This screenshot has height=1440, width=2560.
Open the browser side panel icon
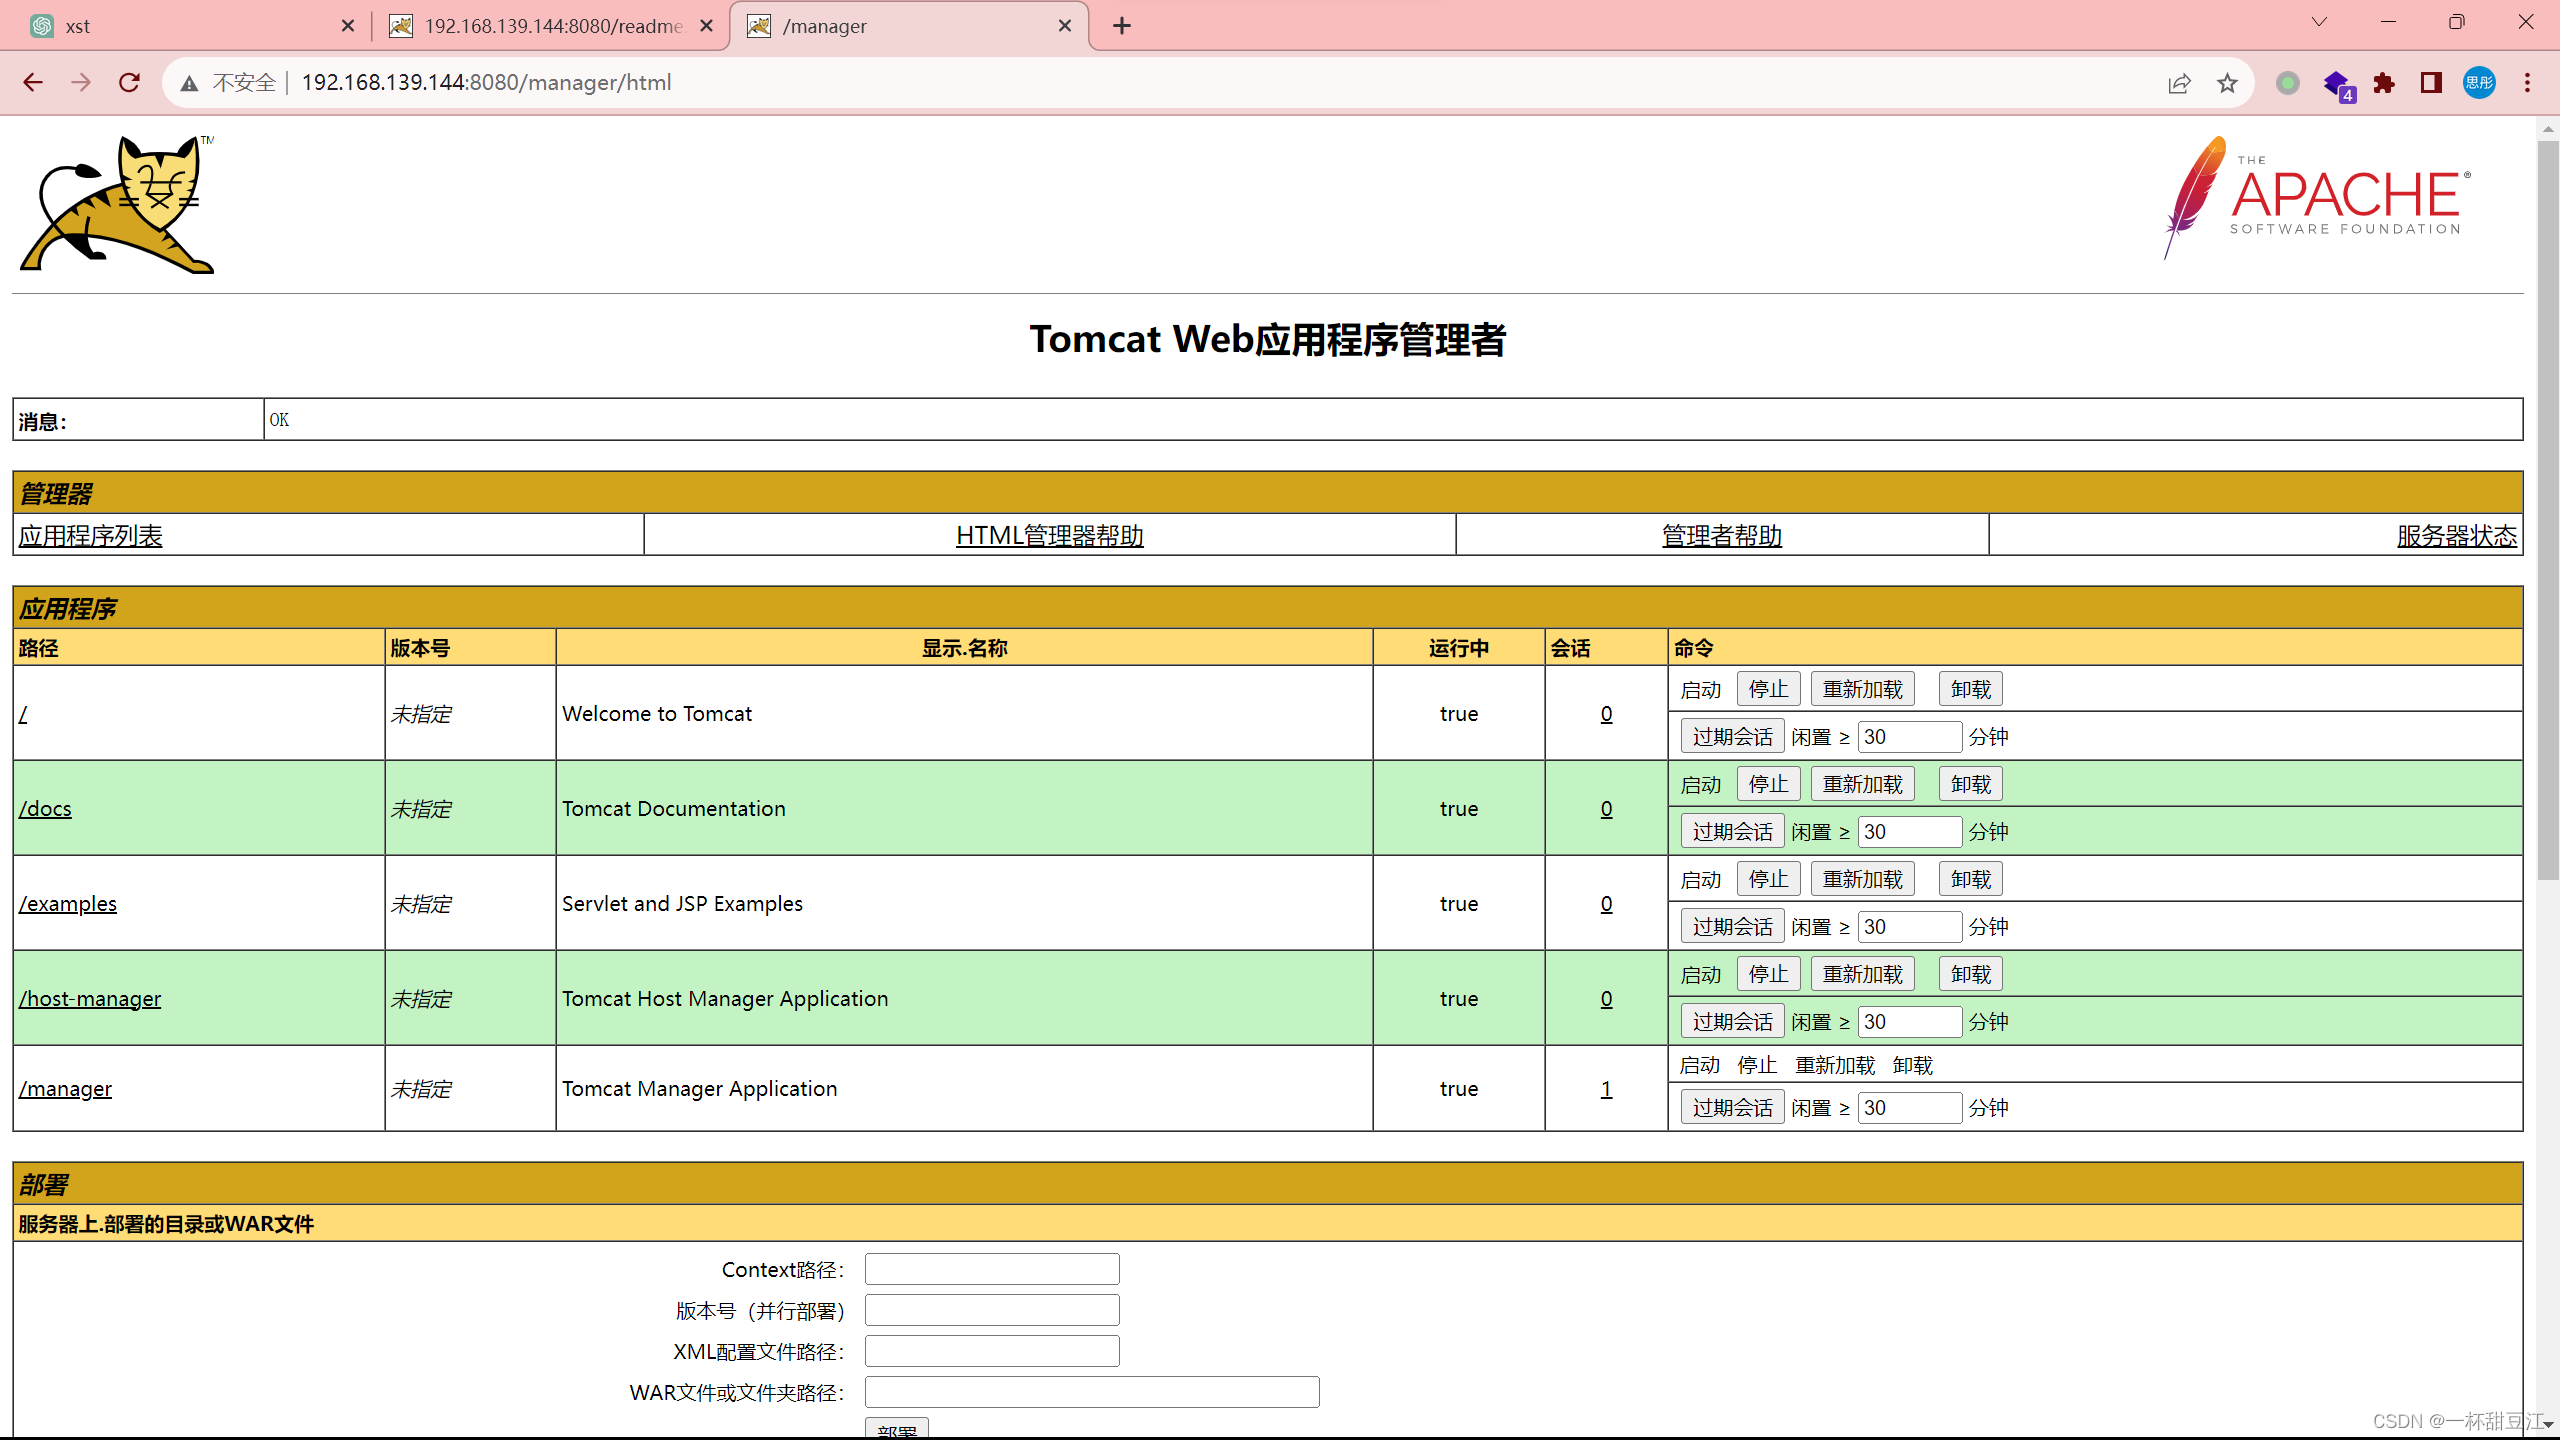[2431, 83]
